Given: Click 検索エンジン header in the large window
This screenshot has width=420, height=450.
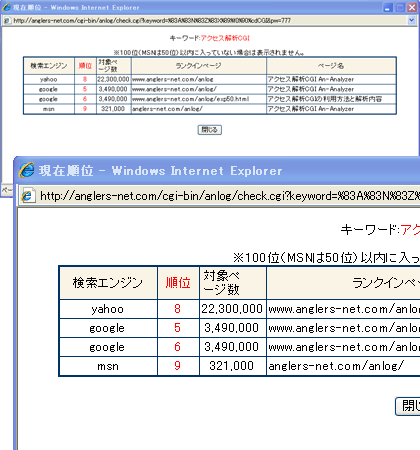Looking at the screenshot, I should click(108, 283).
